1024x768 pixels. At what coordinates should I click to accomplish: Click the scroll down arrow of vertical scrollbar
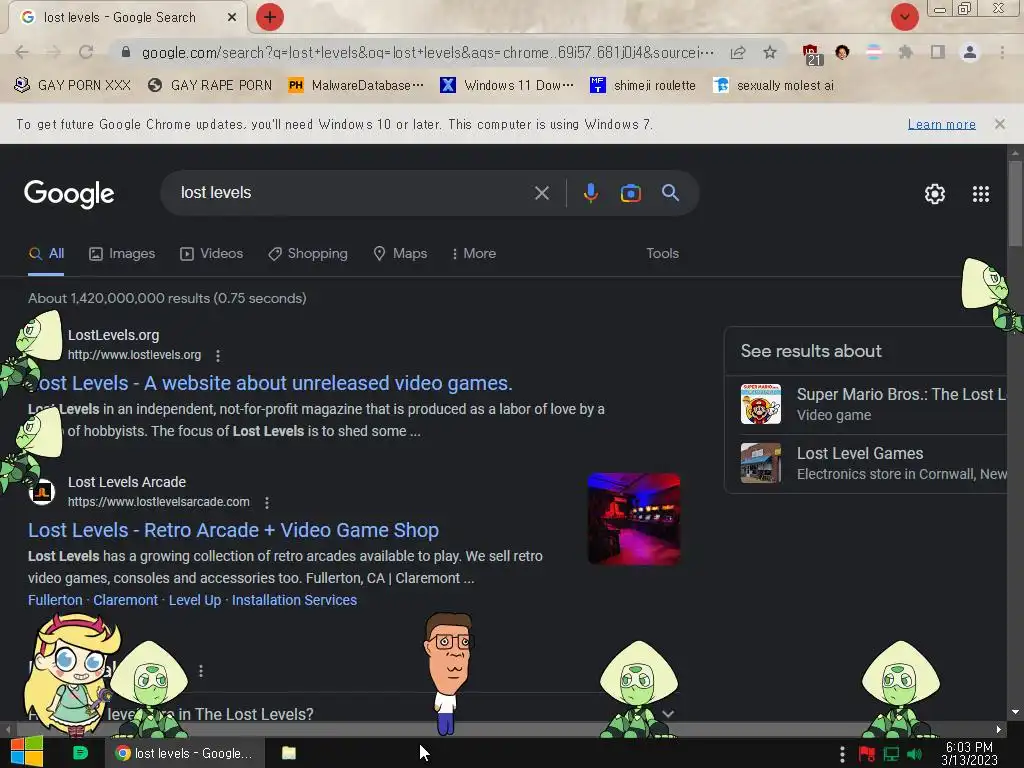(1015, 712)
